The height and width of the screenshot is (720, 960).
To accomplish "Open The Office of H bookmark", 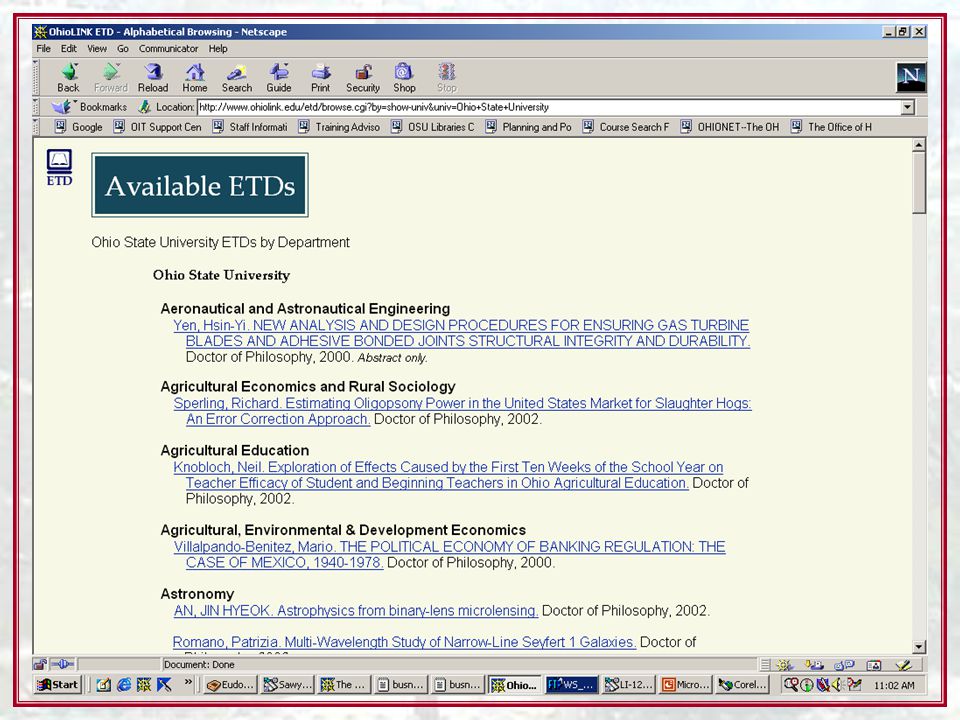I will (831, 127).
